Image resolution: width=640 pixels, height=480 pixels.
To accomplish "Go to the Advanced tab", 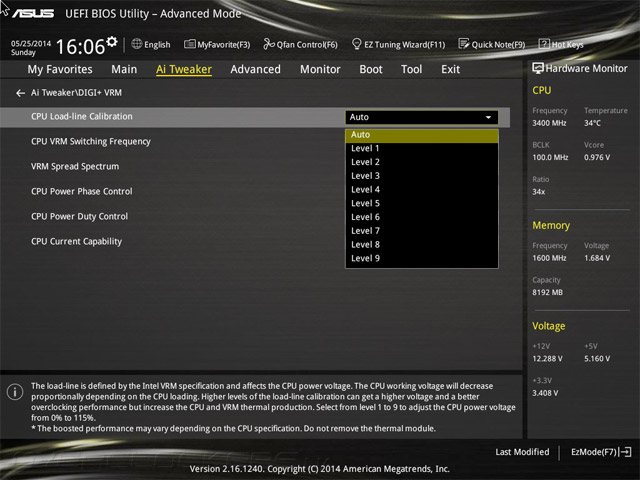I will coord(256,69).
